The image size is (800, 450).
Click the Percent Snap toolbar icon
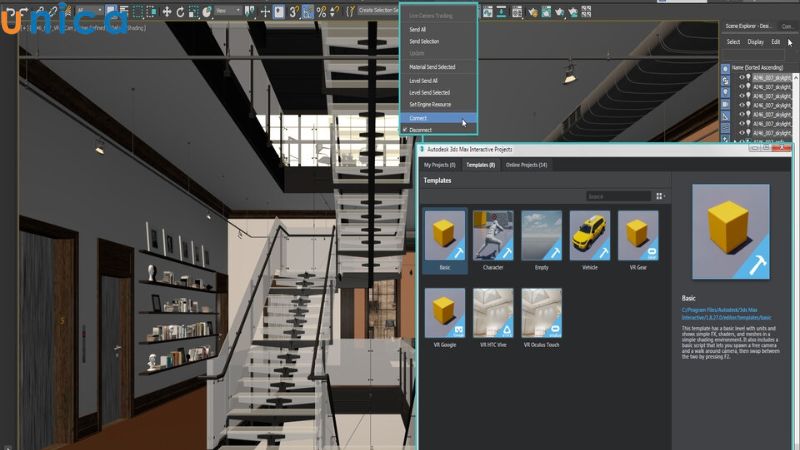pyautogui.click(x=322, y=12)
